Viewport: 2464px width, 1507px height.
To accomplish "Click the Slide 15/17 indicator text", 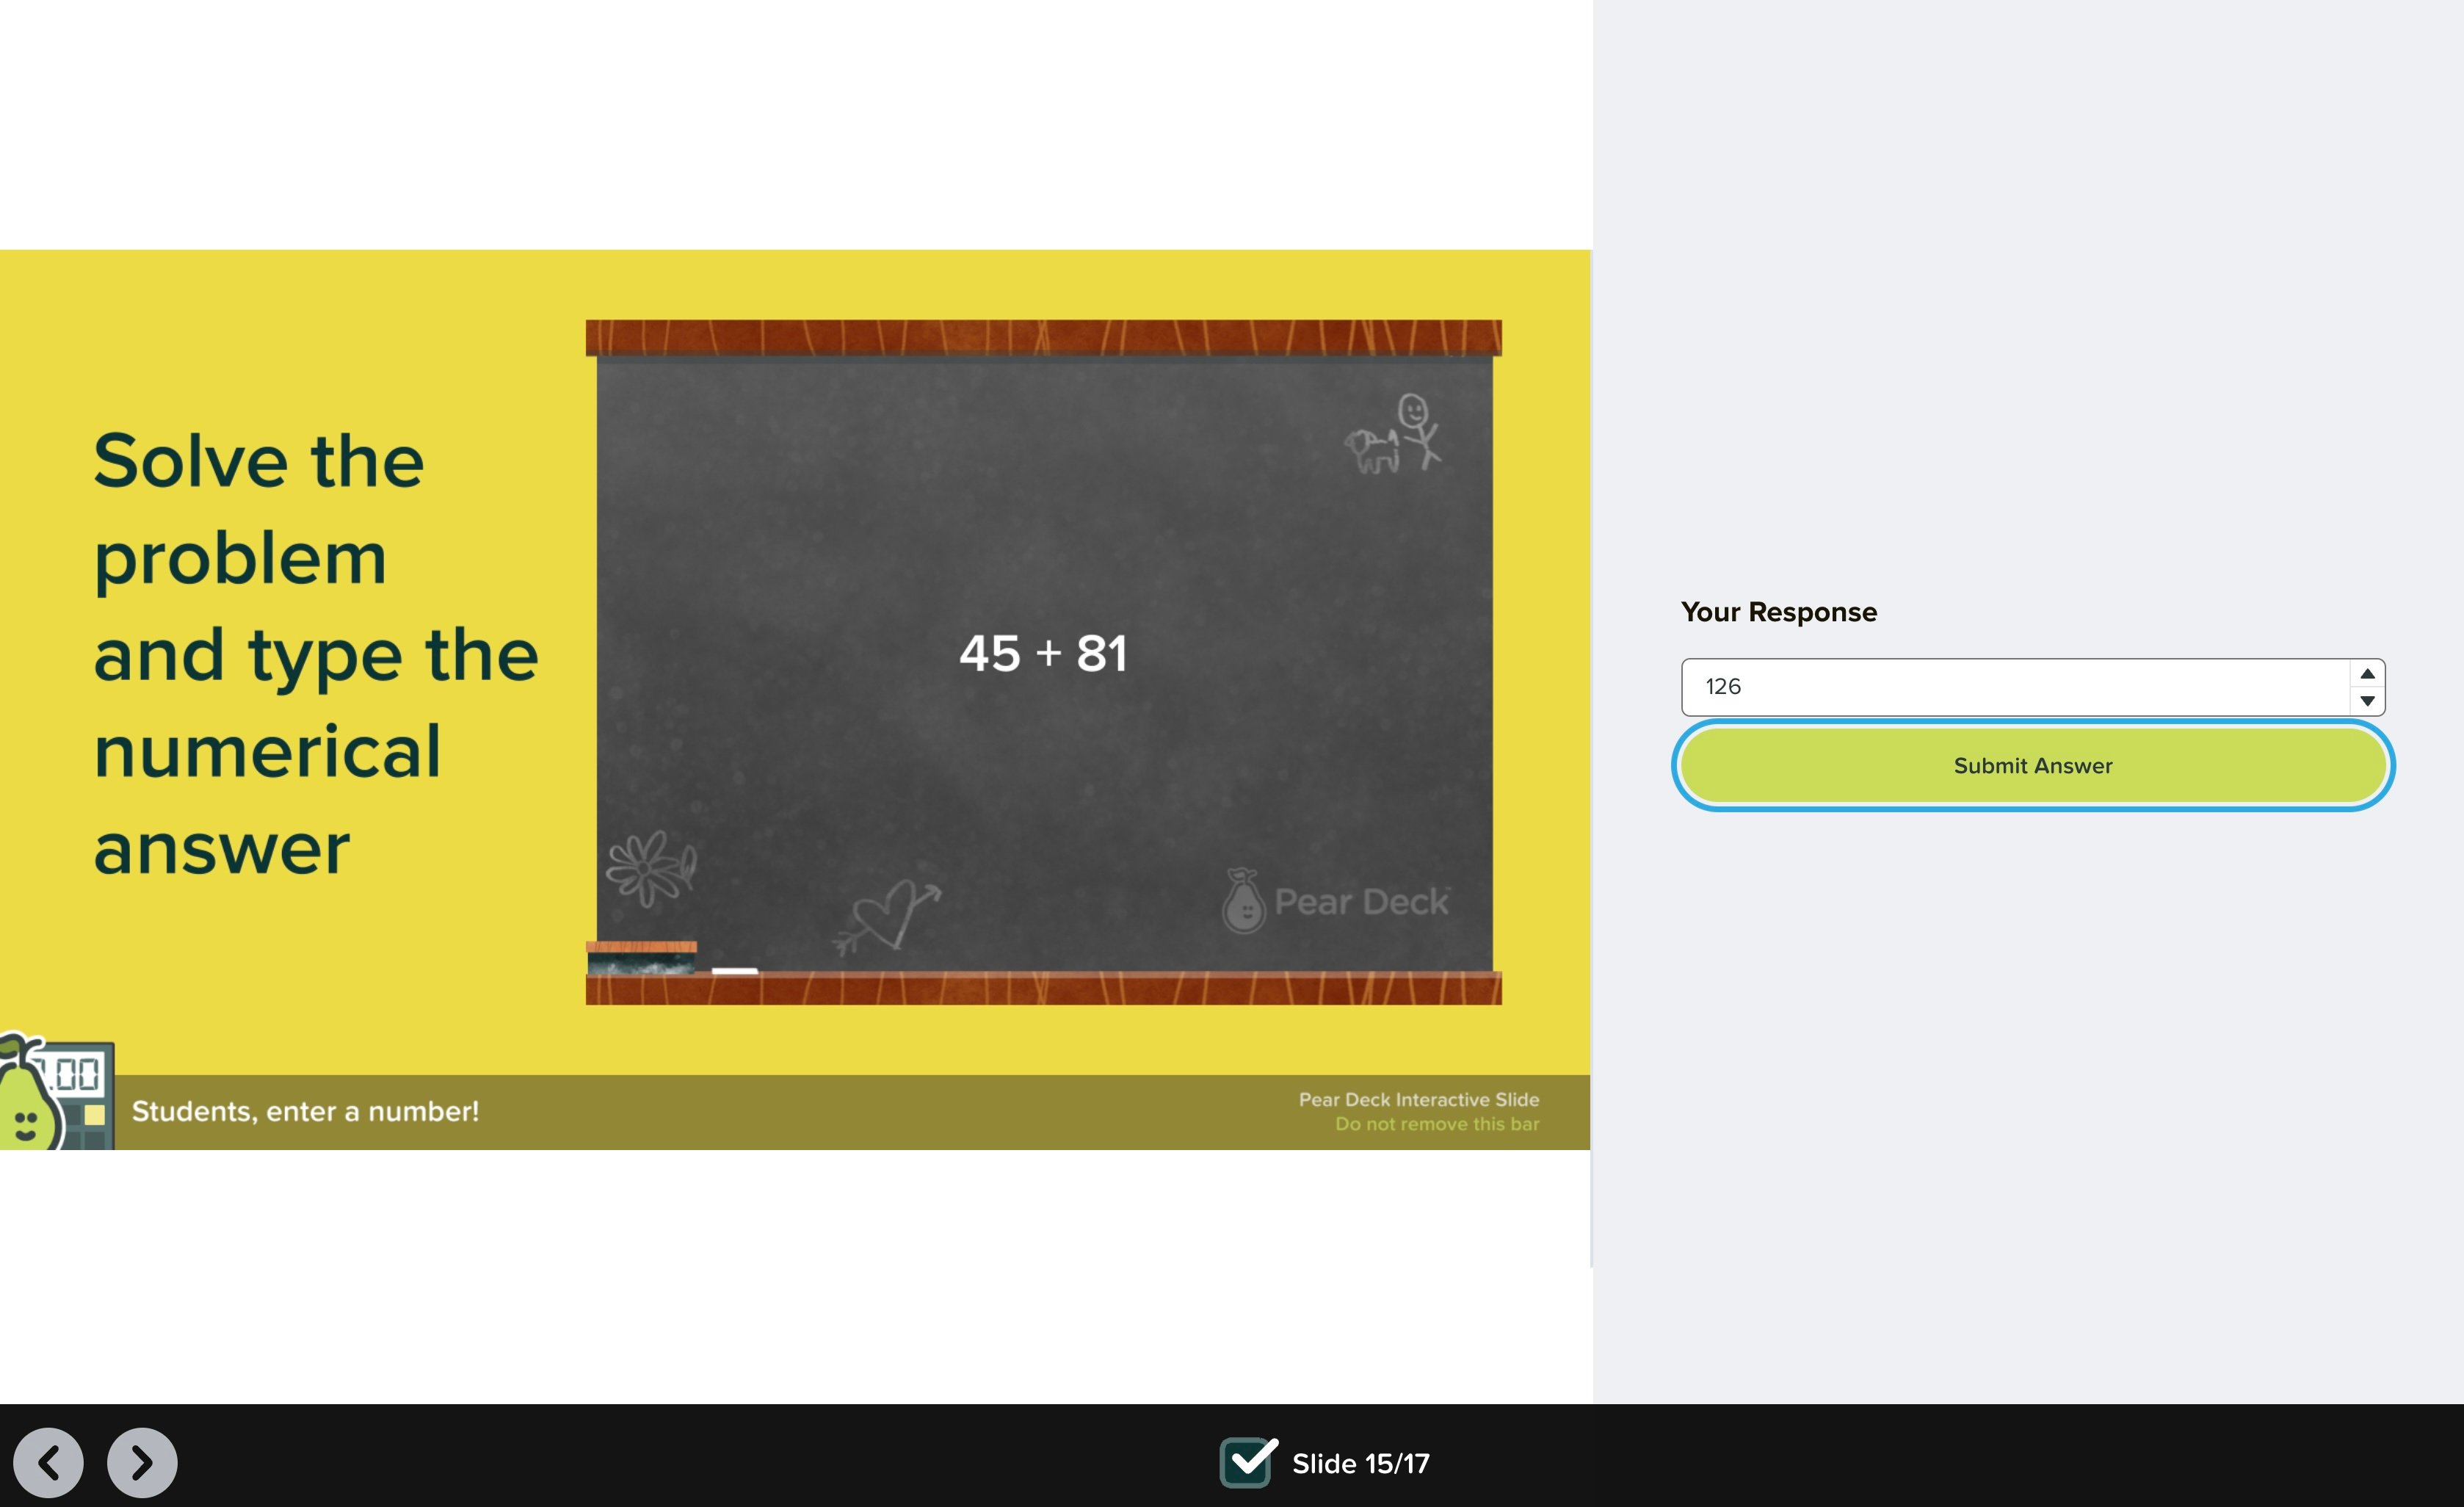I will pyautogui.click(x=1360, y=1464).
